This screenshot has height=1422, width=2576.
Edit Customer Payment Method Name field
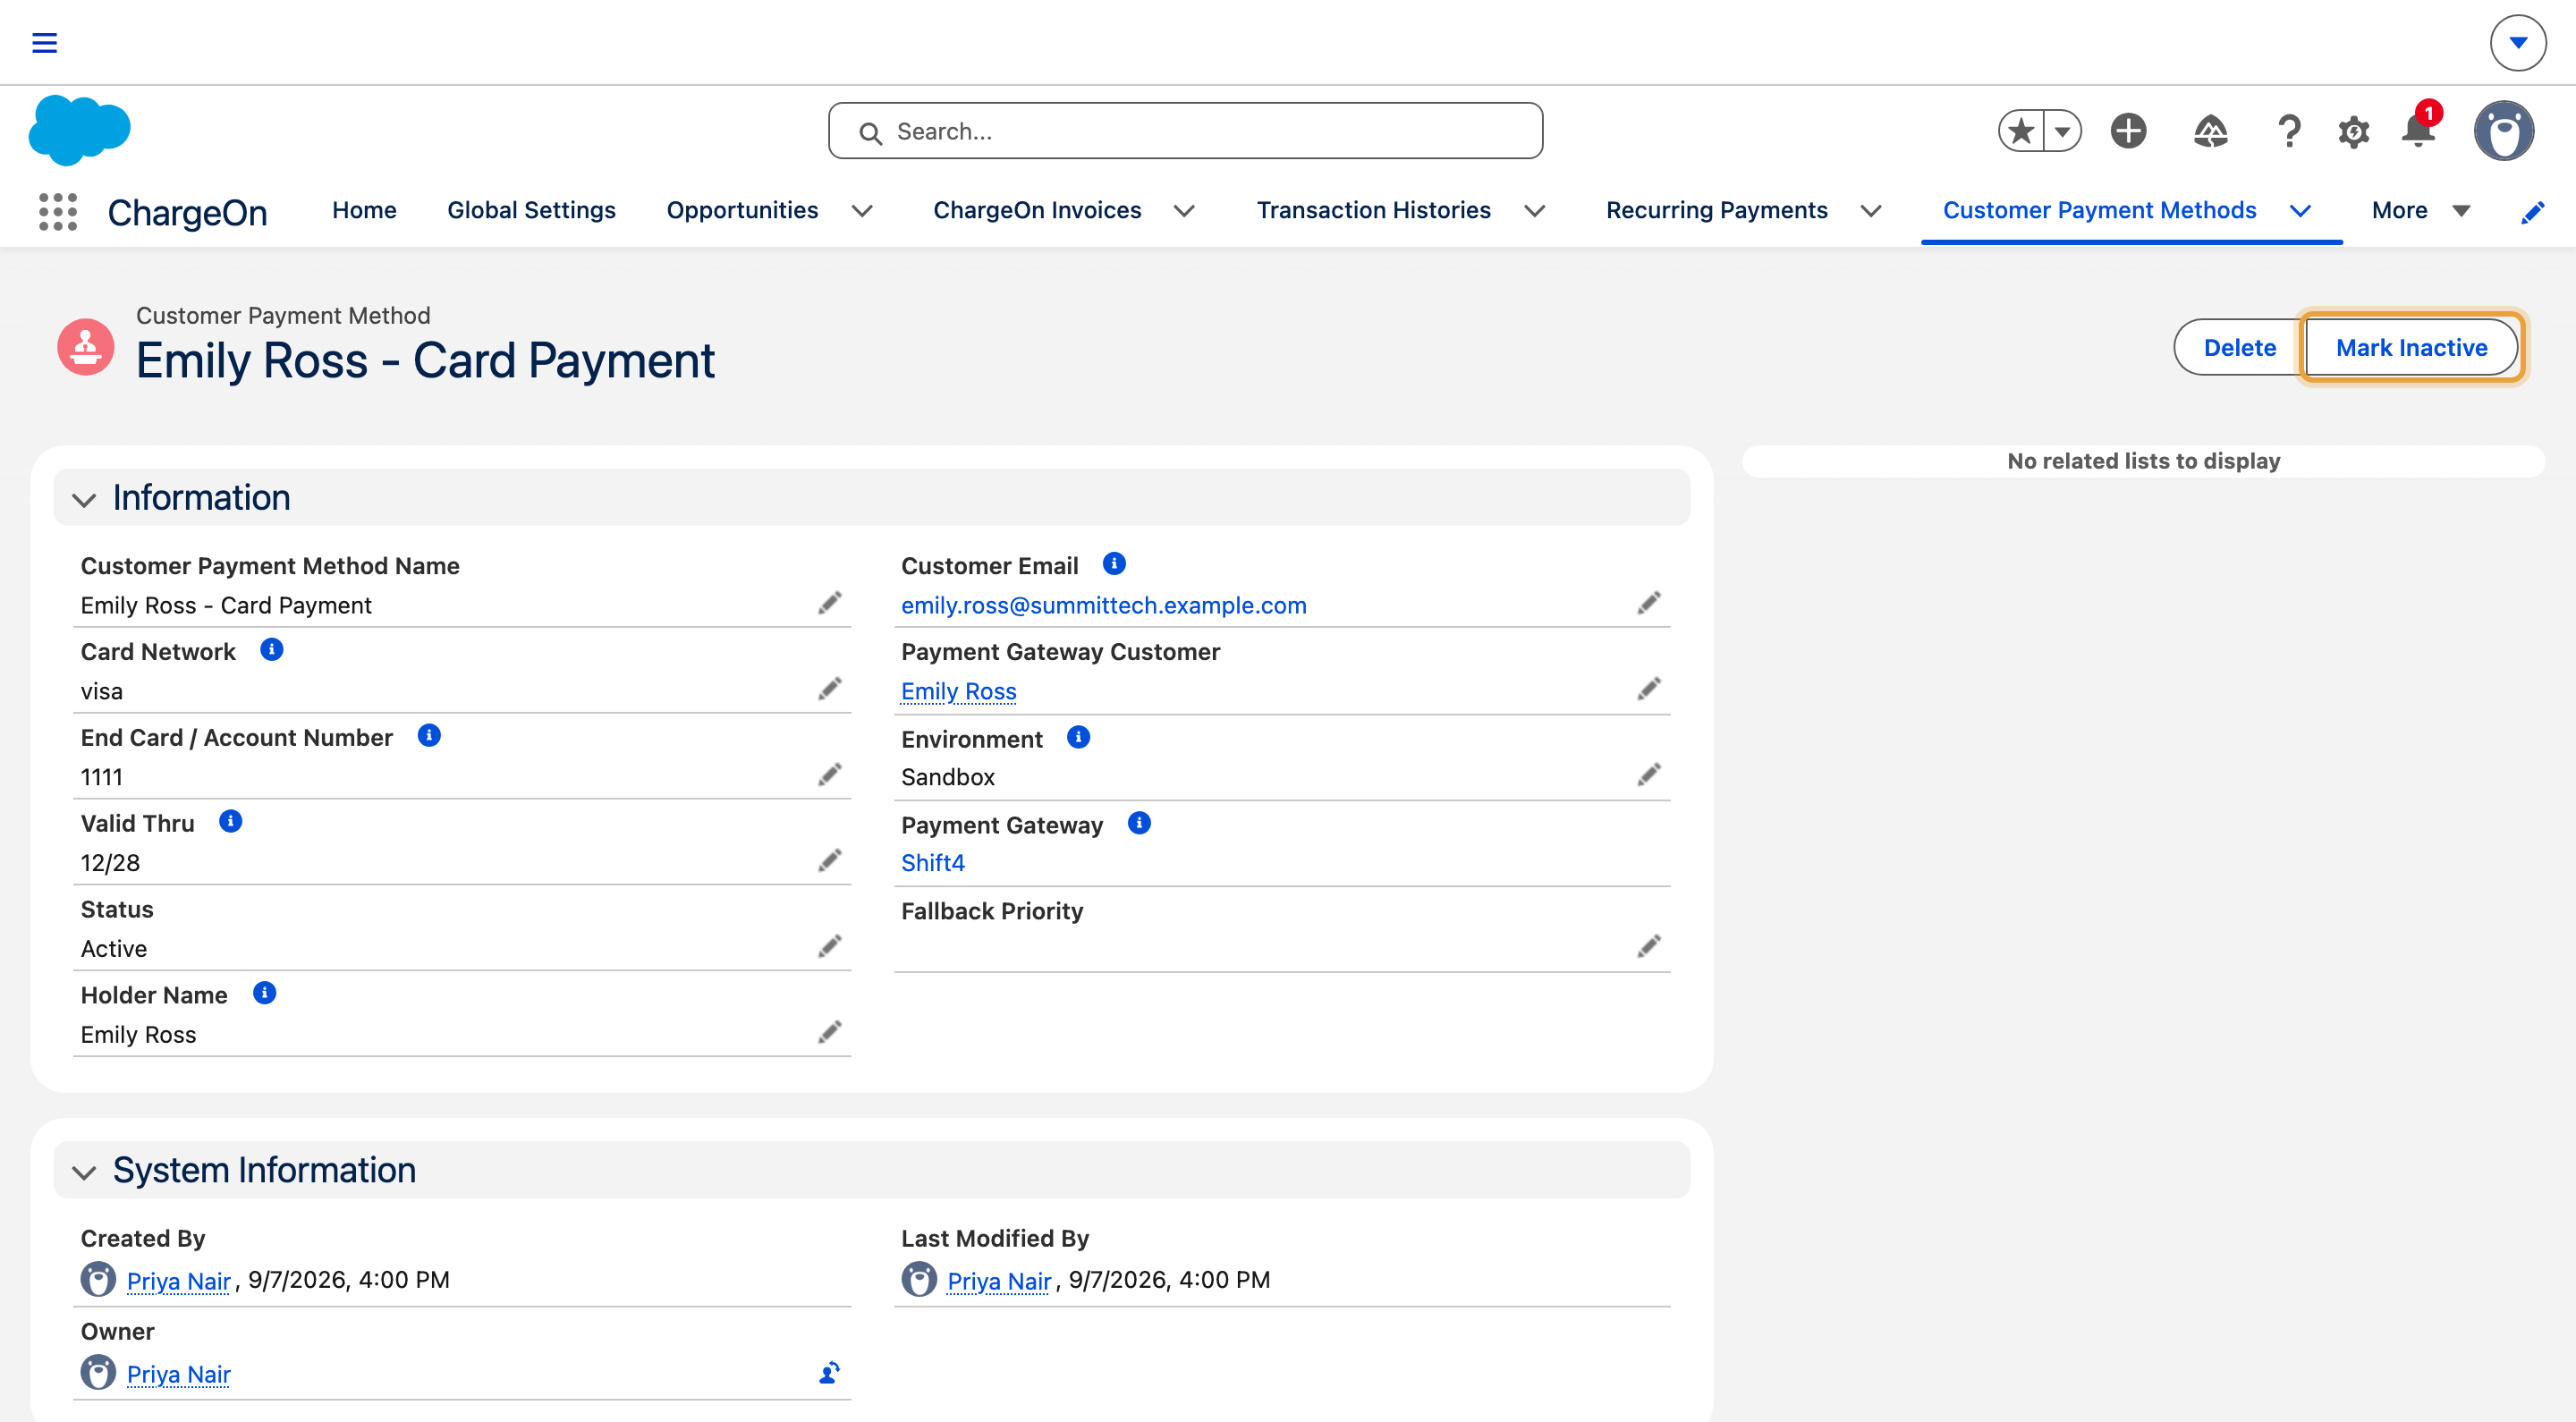[829, 603]
